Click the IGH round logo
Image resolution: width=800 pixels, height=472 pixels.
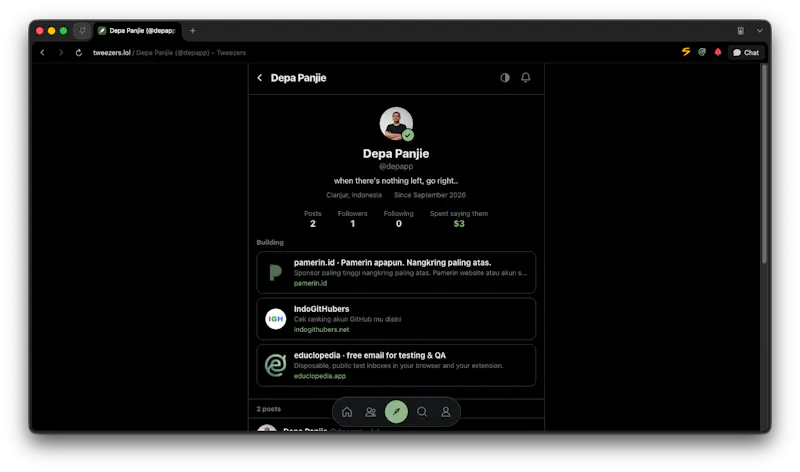276,319
